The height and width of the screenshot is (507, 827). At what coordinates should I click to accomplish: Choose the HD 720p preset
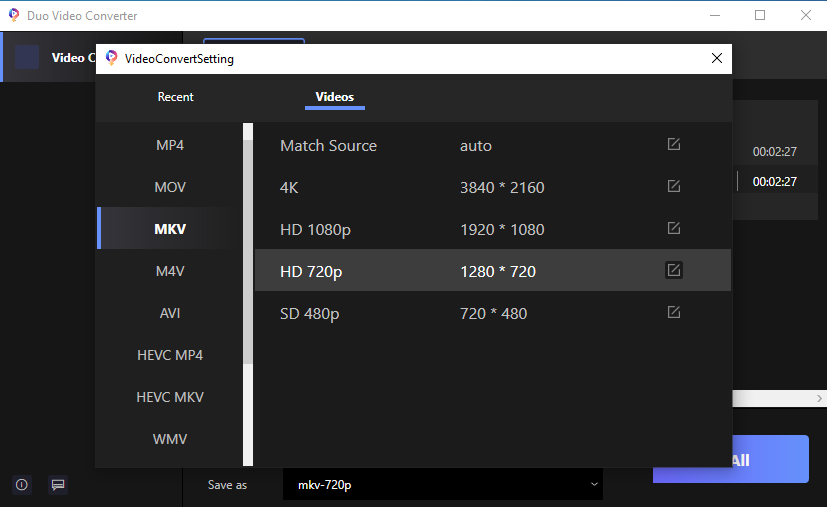pyautogui.click(x=493, y=270)
